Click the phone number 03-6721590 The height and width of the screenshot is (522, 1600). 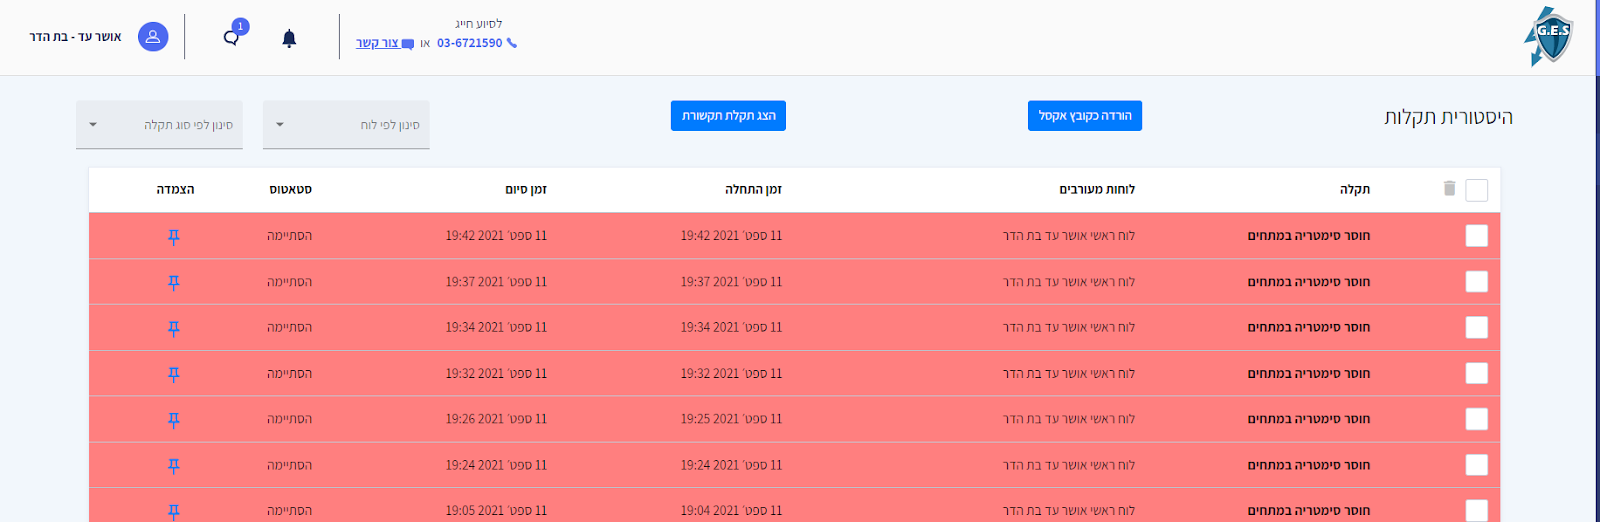coord(470,43)
